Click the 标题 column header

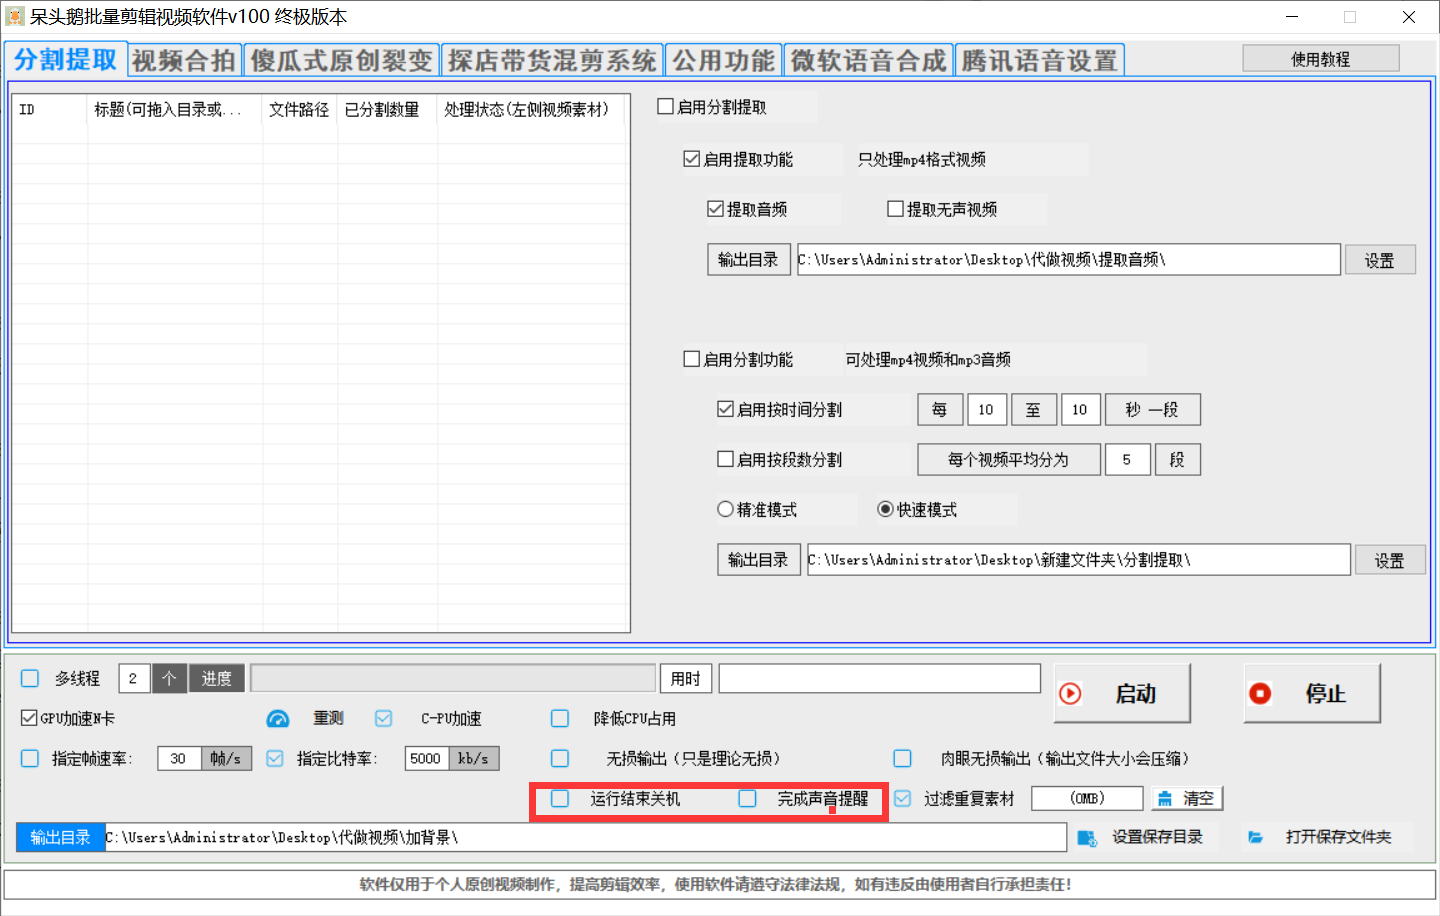point(174,110)
